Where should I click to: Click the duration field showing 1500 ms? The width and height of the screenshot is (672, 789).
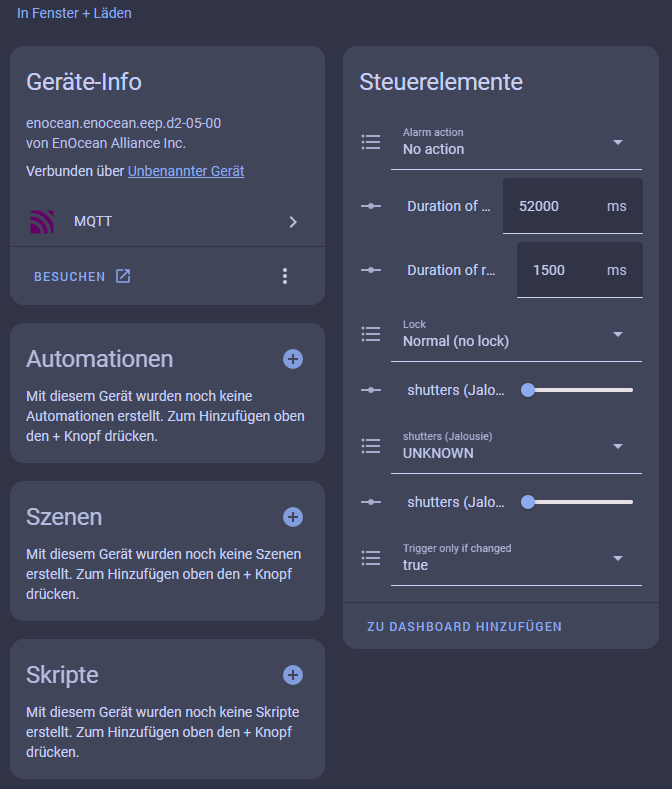[x=580, y=270]
